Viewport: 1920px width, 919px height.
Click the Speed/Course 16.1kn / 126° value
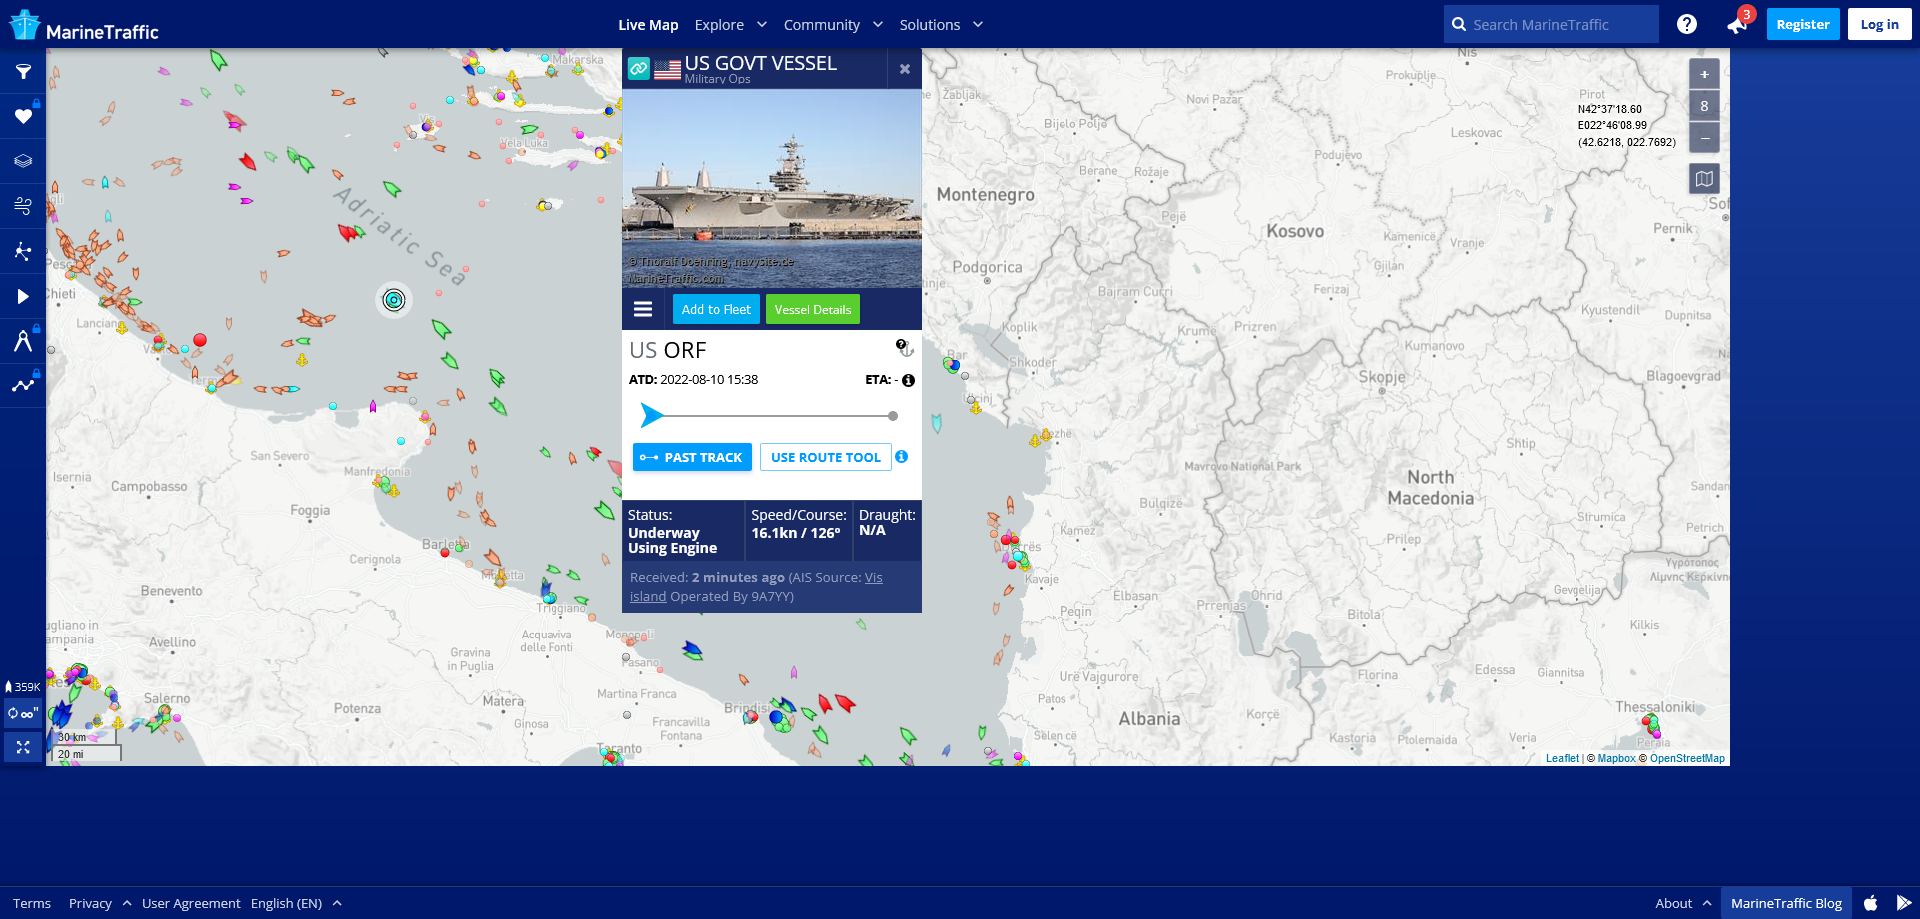coord(796,533)
